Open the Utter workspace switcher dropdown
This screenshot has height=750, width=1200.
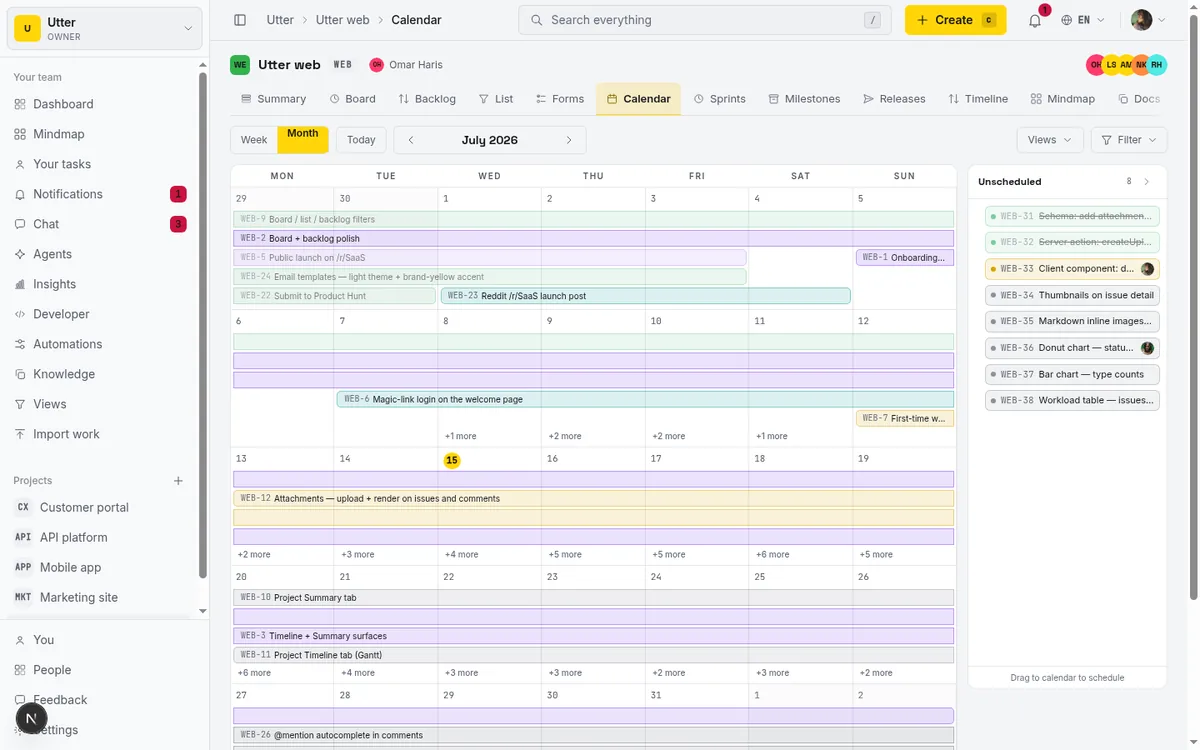105,28
